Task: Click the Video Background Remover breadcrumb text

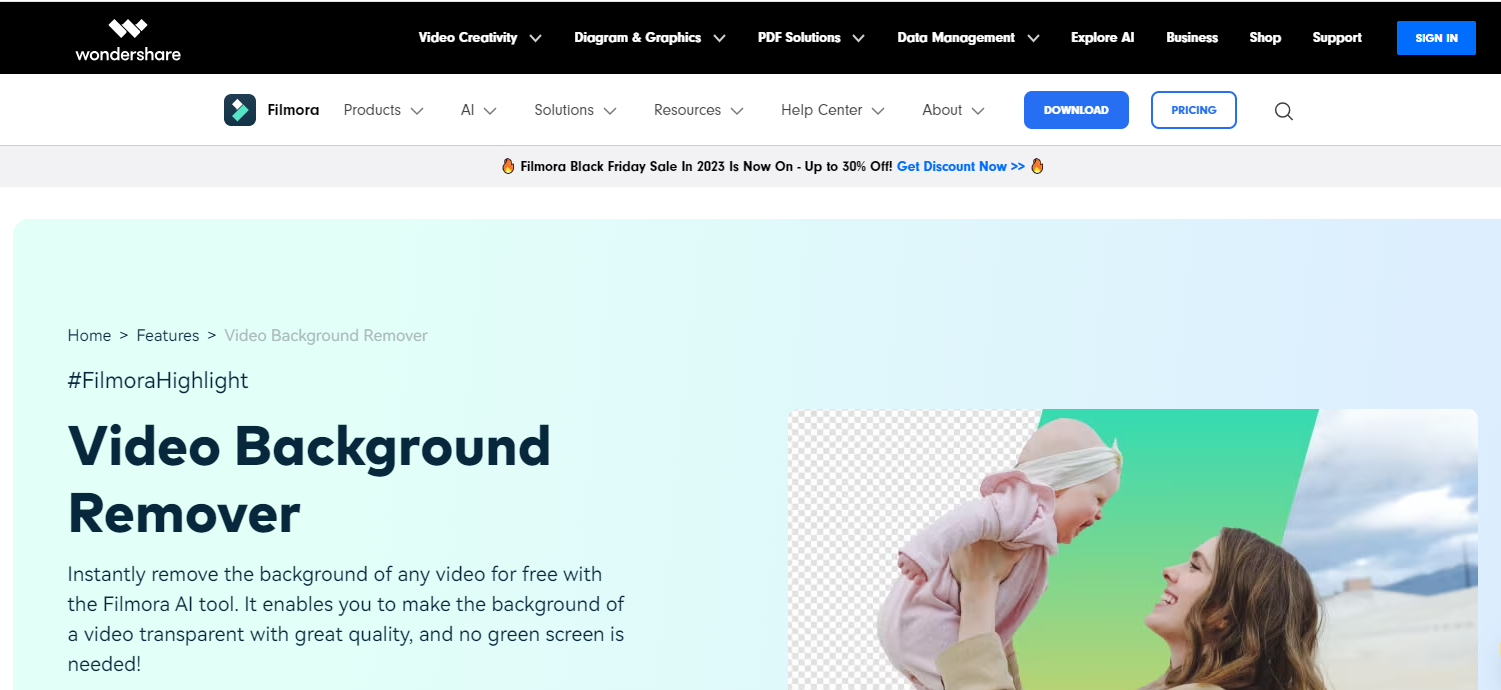Action: click(x=326, y=336)
